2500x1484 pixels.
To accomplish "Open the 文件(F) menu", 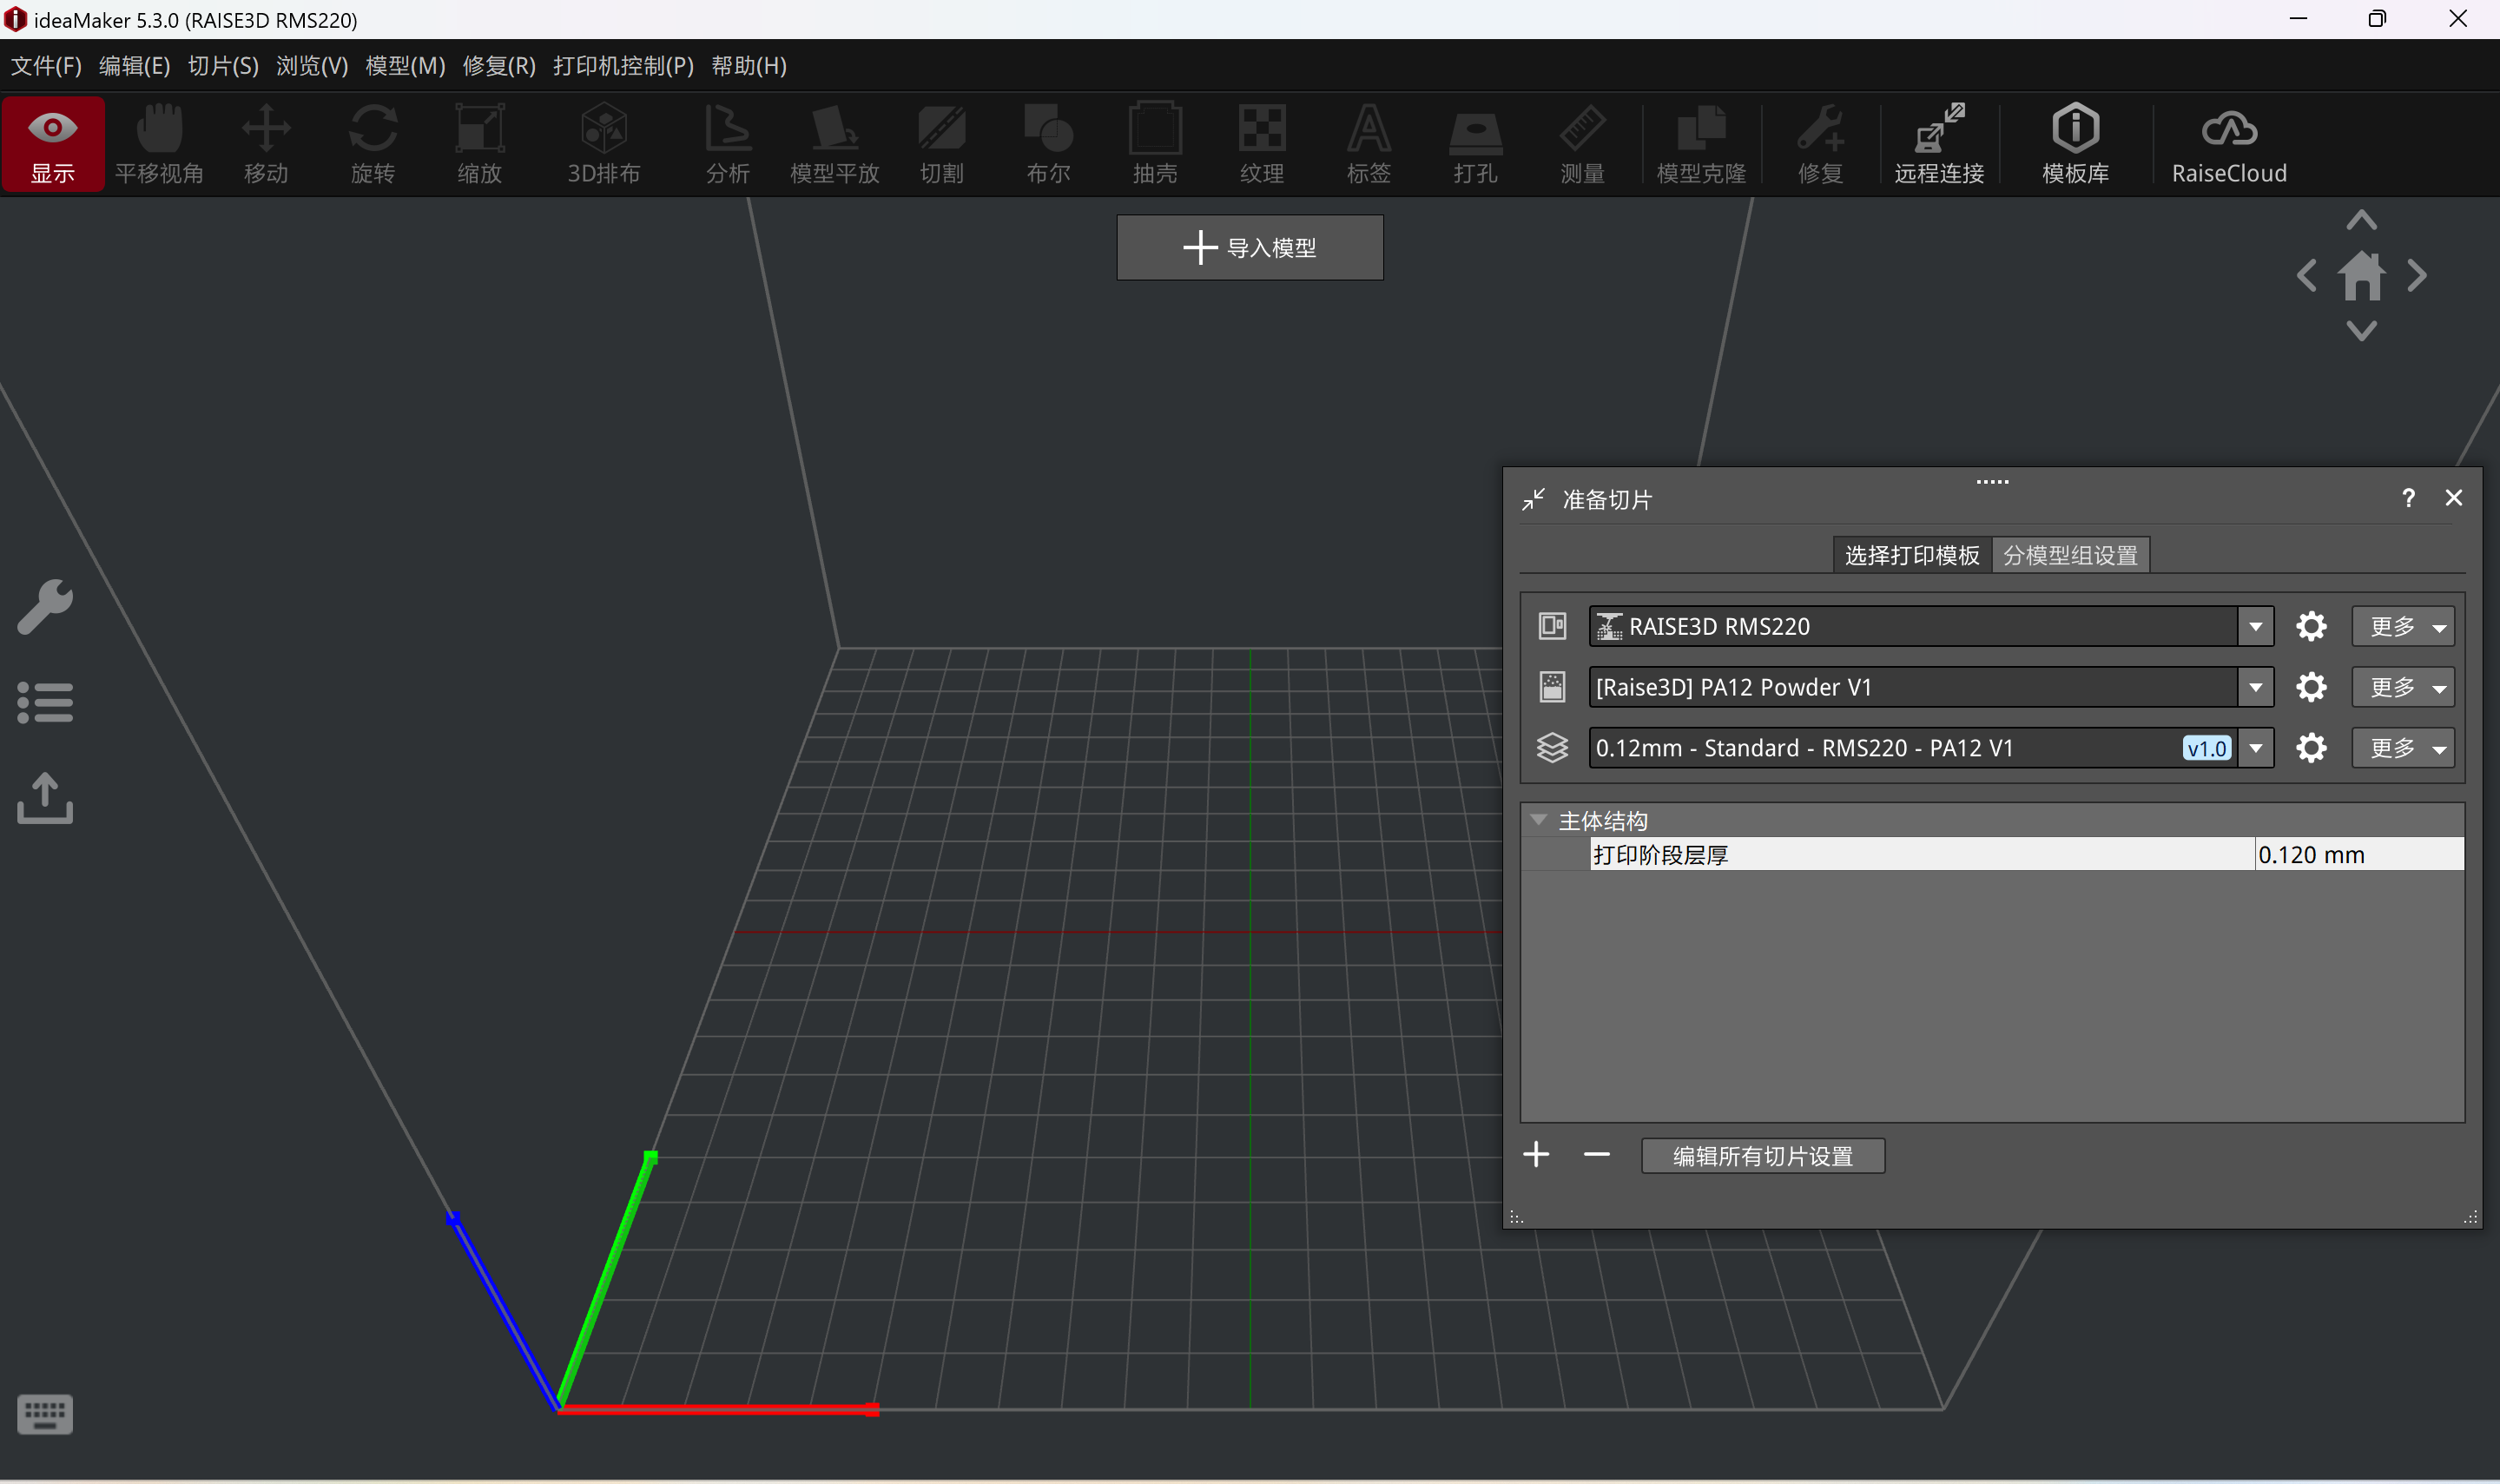I will tap(46, 66).
